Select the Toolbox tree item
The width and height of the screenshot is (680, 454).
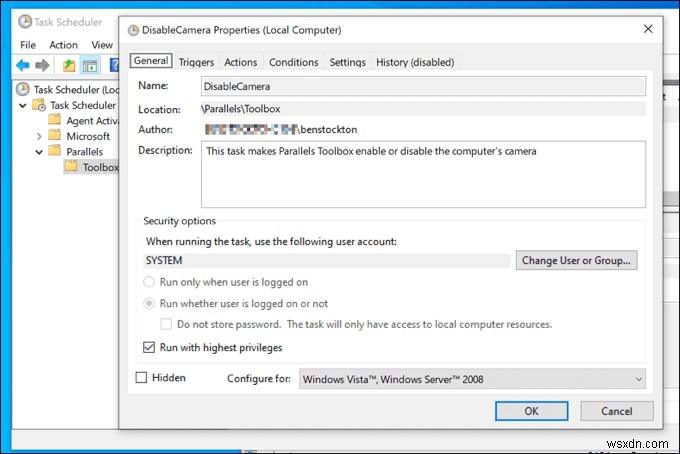point(101,167)
